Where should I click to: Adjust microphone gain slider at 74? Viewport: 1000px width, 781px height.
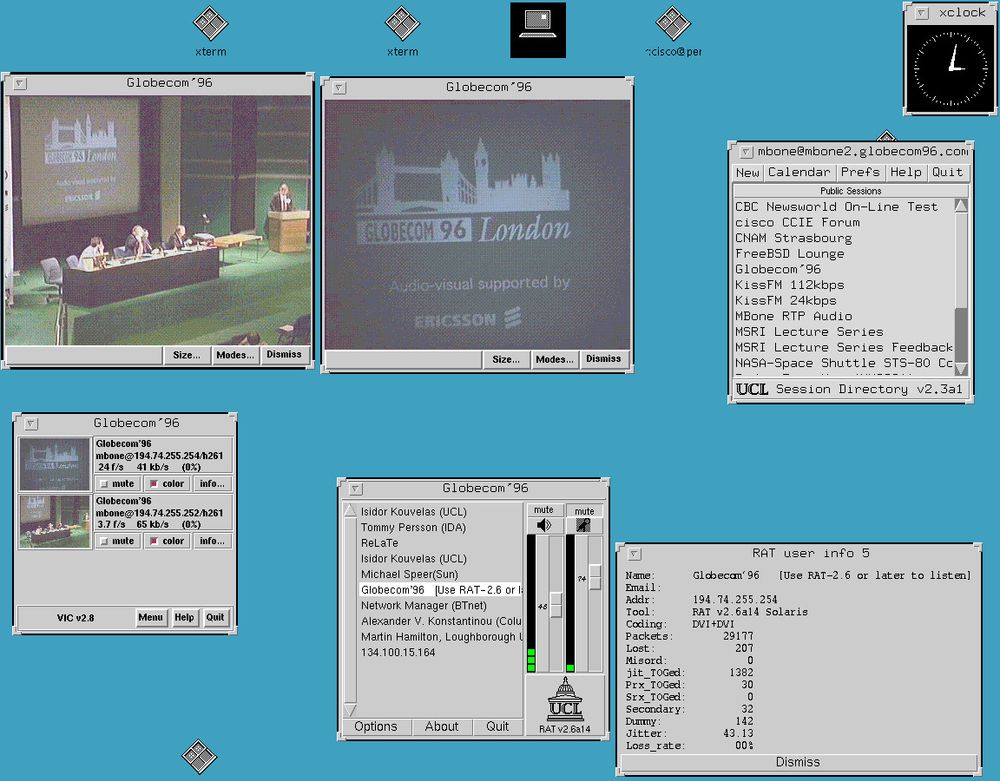pyautogui.click(x=595, y=577)
